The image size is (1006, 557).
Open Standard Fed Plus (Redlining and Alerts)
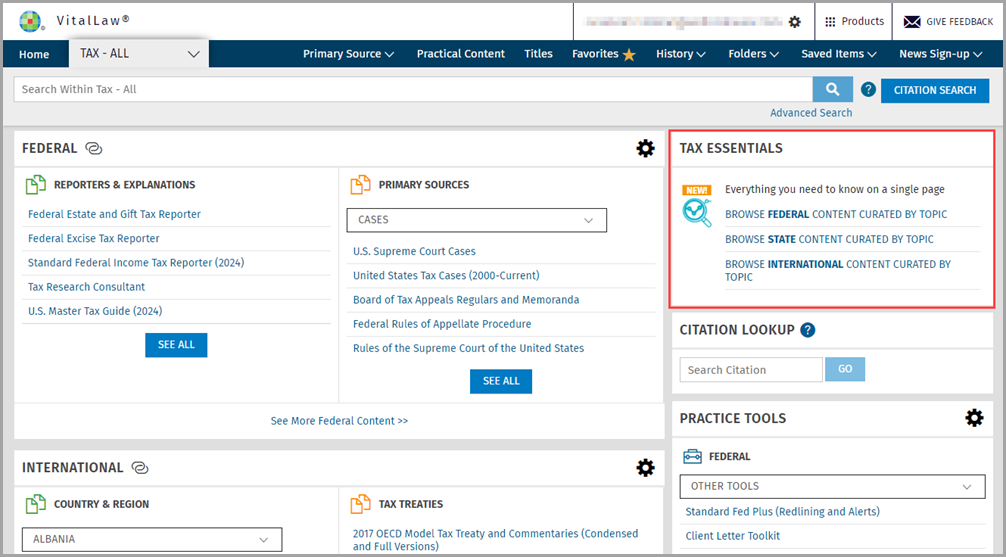point(783,511)
